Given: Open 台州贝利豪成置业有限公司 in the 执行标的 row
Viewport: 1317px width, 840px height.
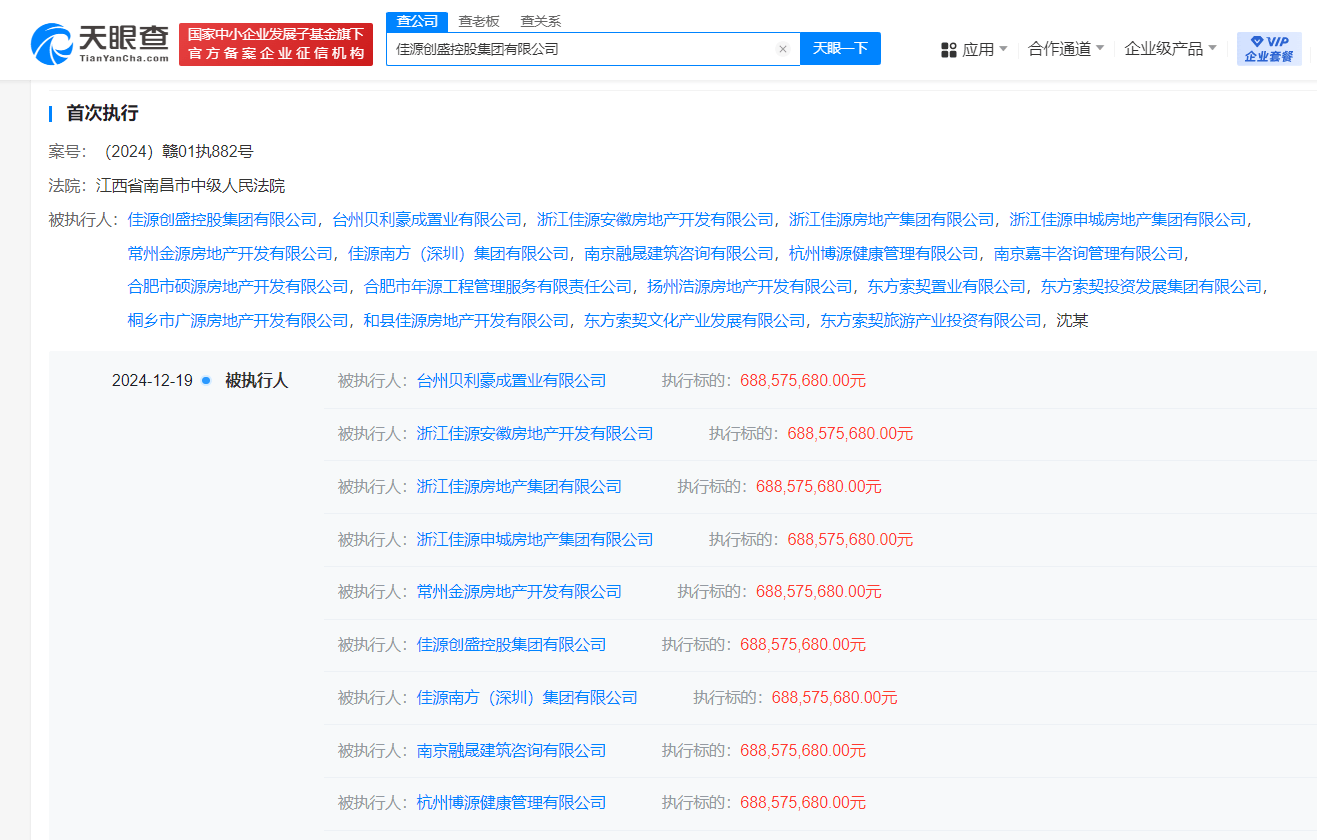Looking at the screenshot, I should [511, 380].
